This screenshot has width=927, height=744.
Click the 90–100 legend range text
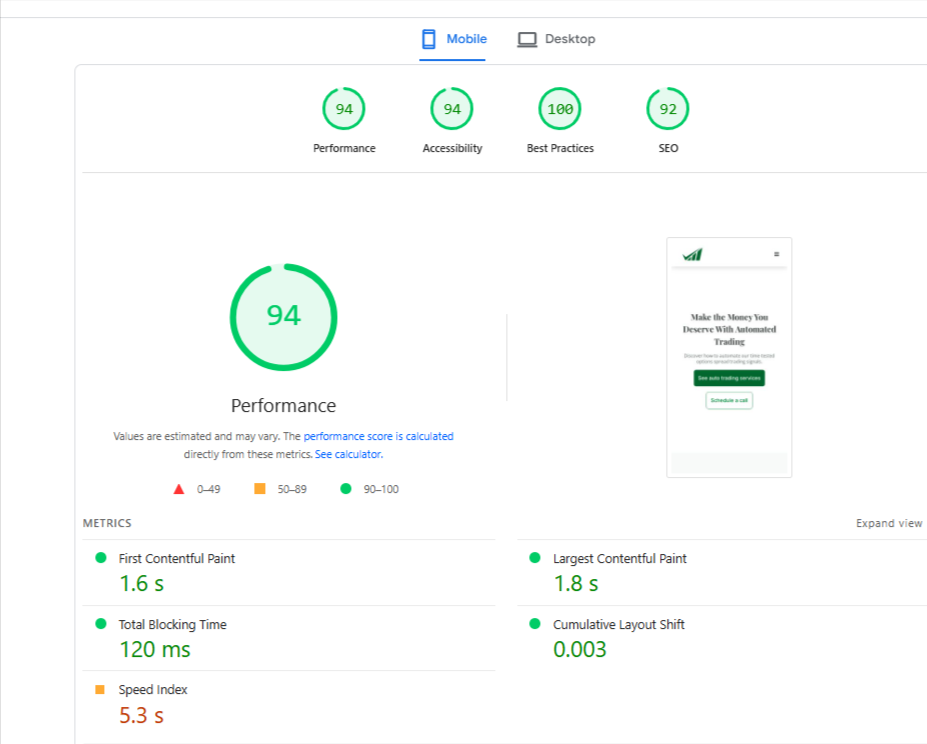[x=381, y=490]
